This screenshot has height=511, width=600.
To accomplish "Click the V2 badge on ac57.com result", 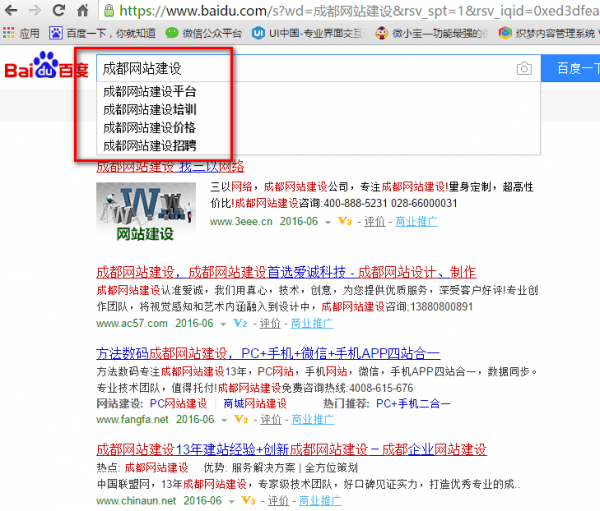I will [240, 323].
